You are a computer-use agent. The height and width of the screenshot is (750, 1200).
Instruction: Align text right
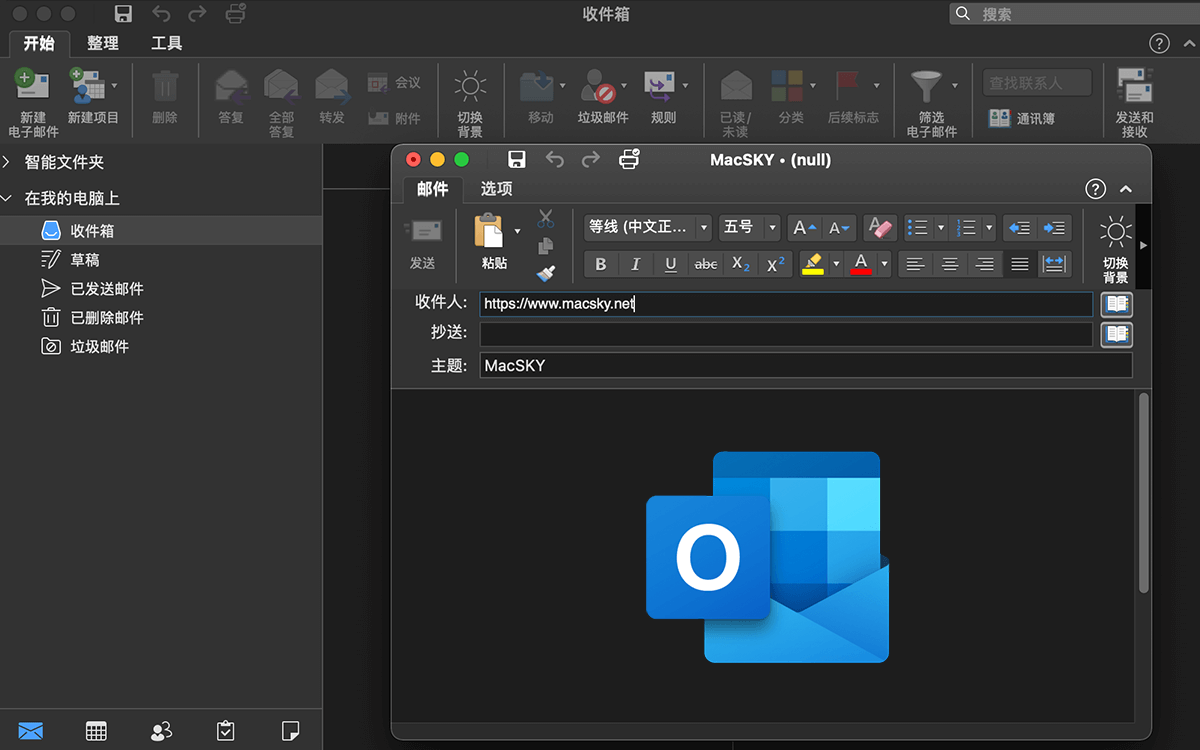point(985,264)
